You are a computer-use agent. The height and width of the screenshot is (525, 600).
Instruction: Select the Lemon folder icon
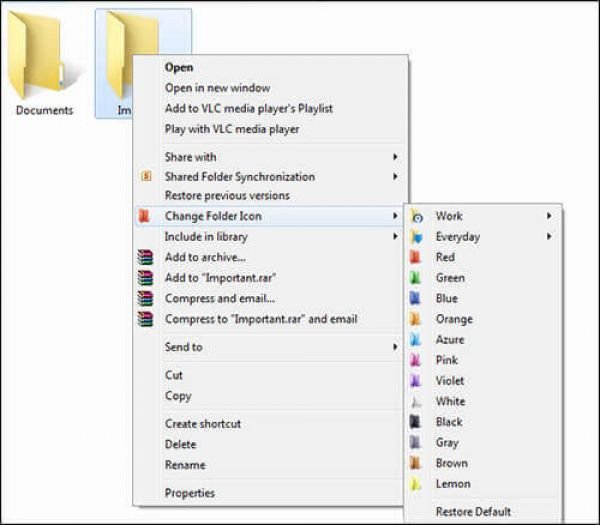(x=452, y=484)
